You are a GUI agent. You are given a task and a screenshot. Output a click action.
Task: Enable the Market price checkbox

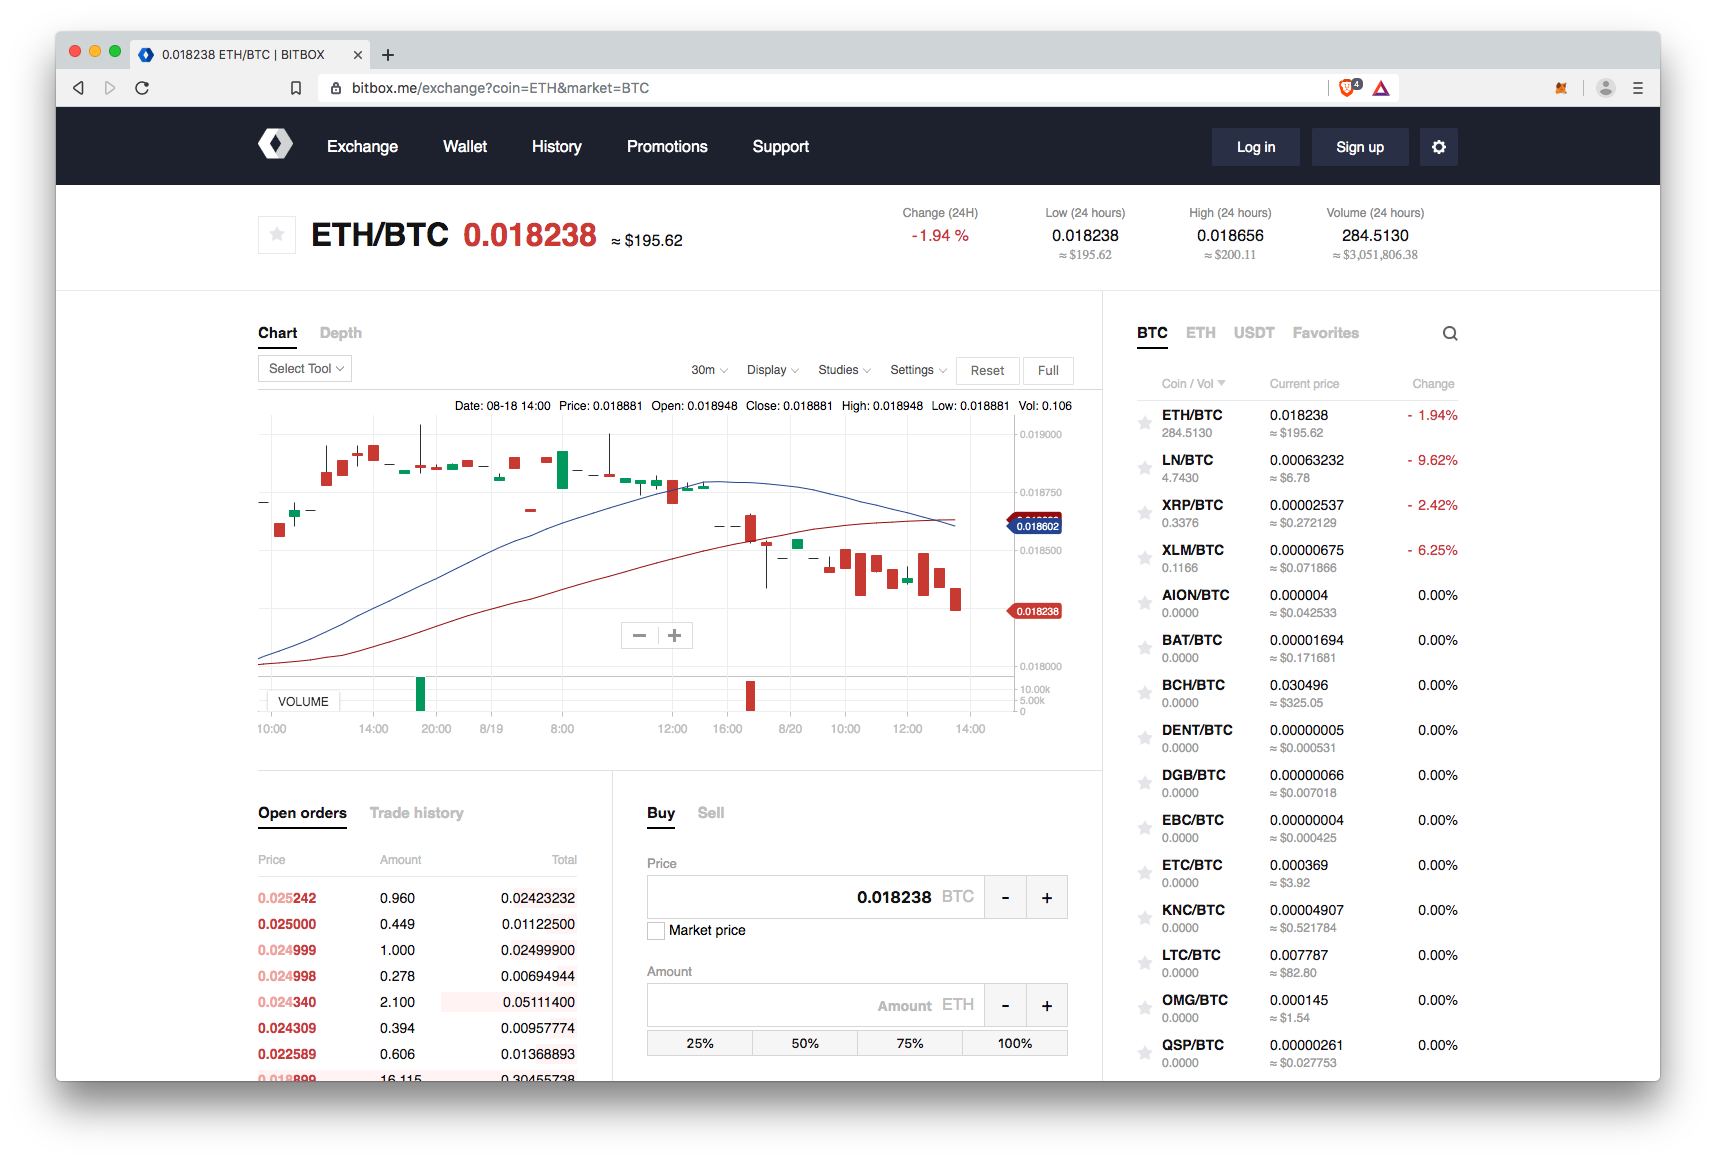(656, 931)
